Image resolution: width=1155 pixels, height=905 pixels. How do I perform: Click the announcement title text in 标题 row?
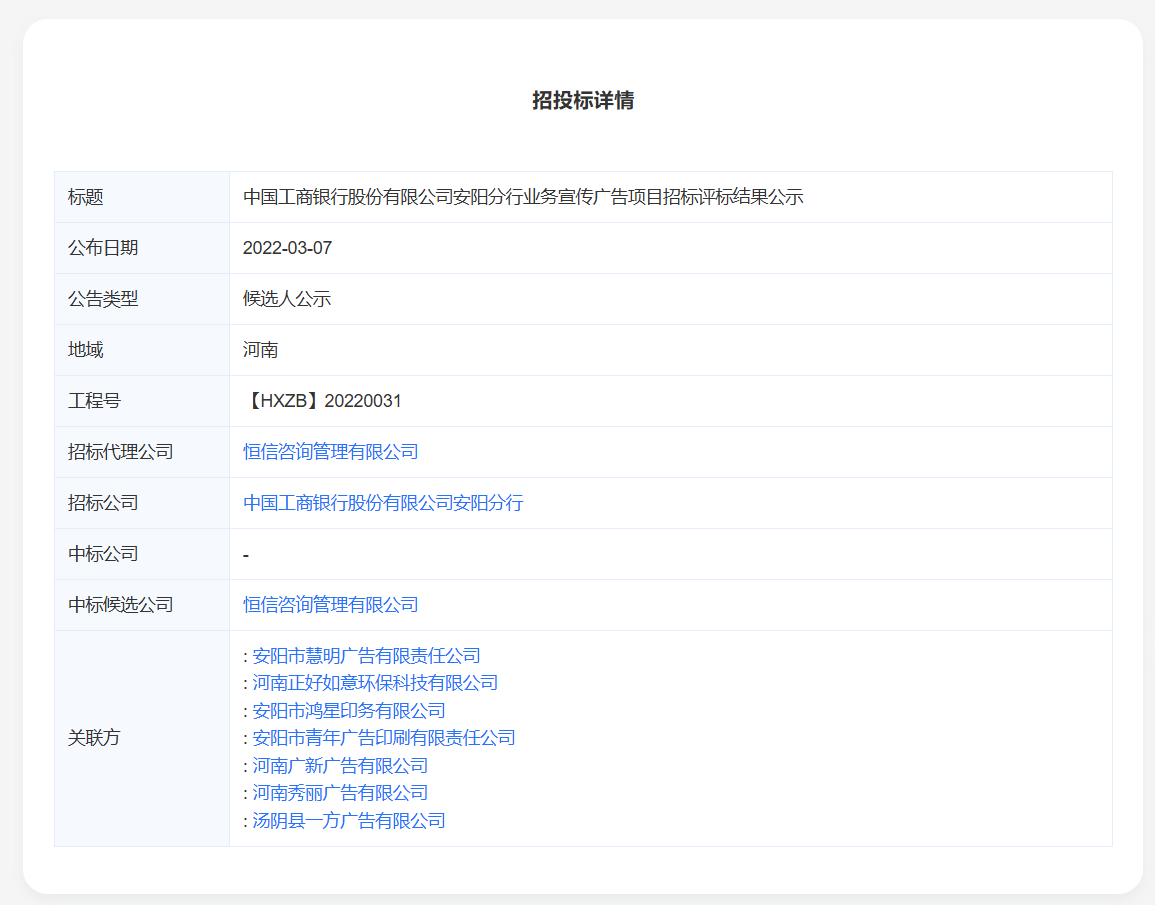[x=523, y=197]
